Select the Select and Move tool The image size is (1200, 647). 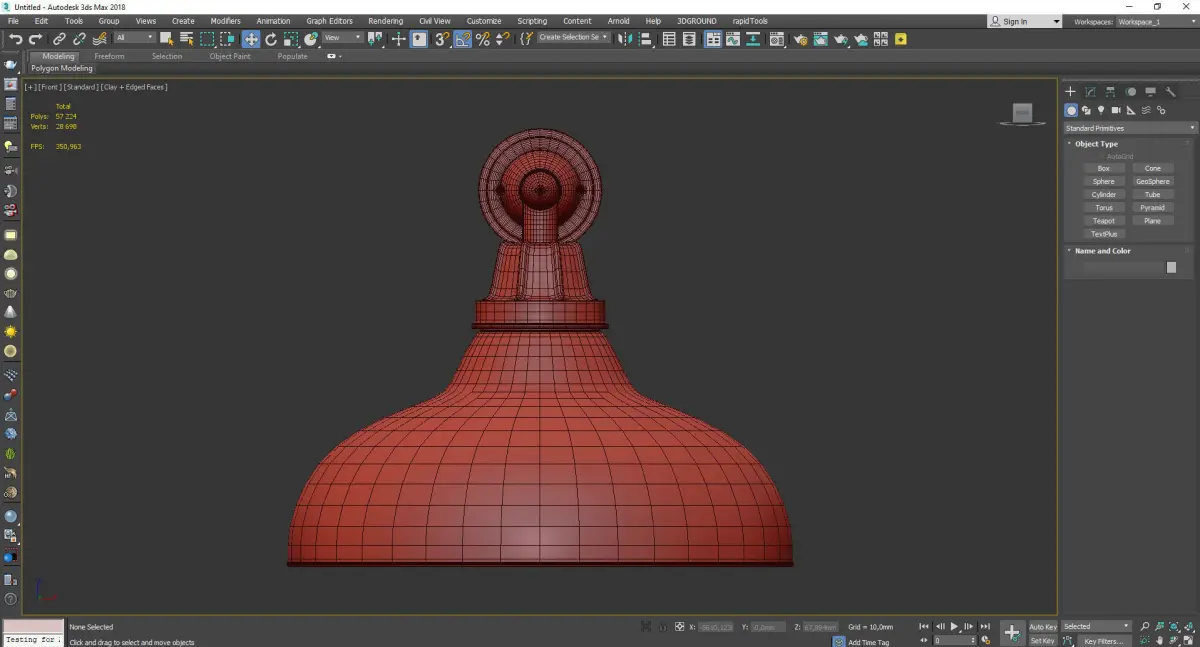(250, 39)
